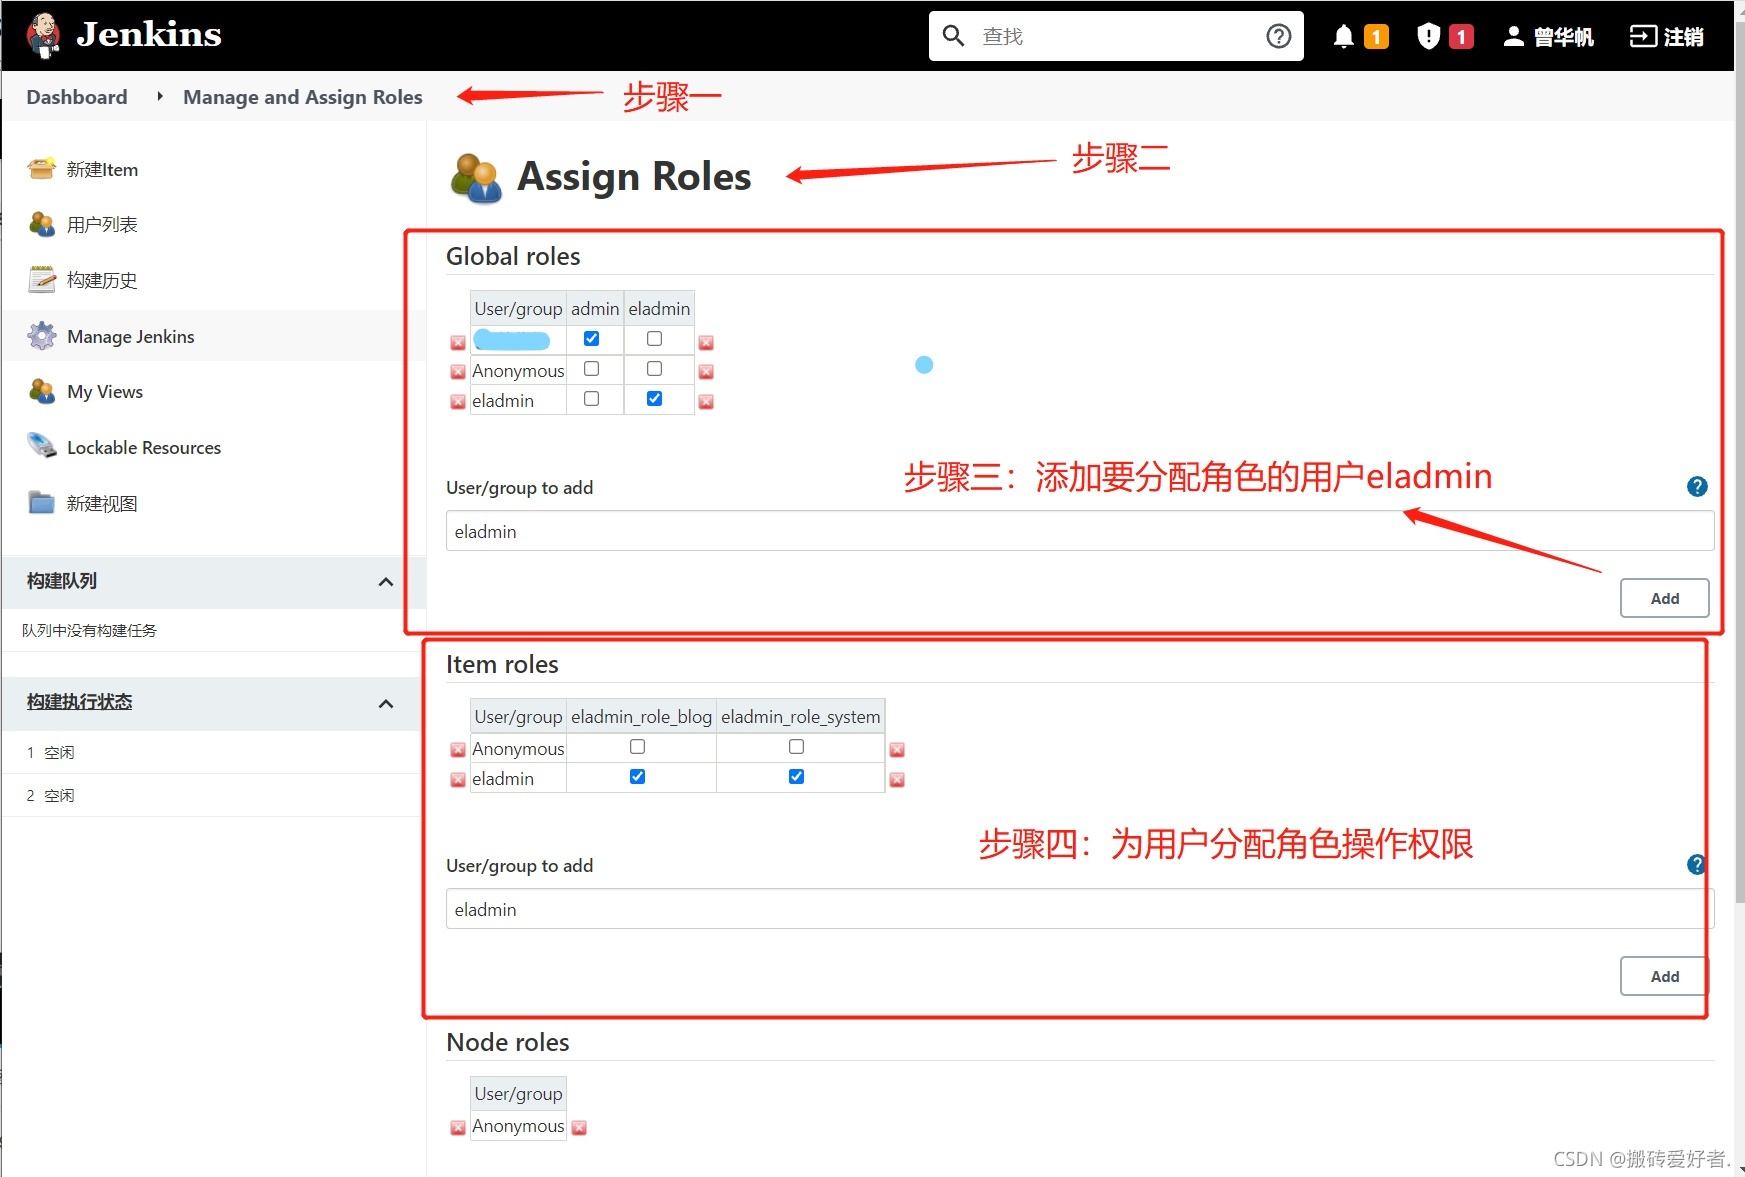Image resolution: width=1745 pixels, height=1177 pixels.
Task: Click the Jenkins butler logo icon
Action: pos(43,35)
